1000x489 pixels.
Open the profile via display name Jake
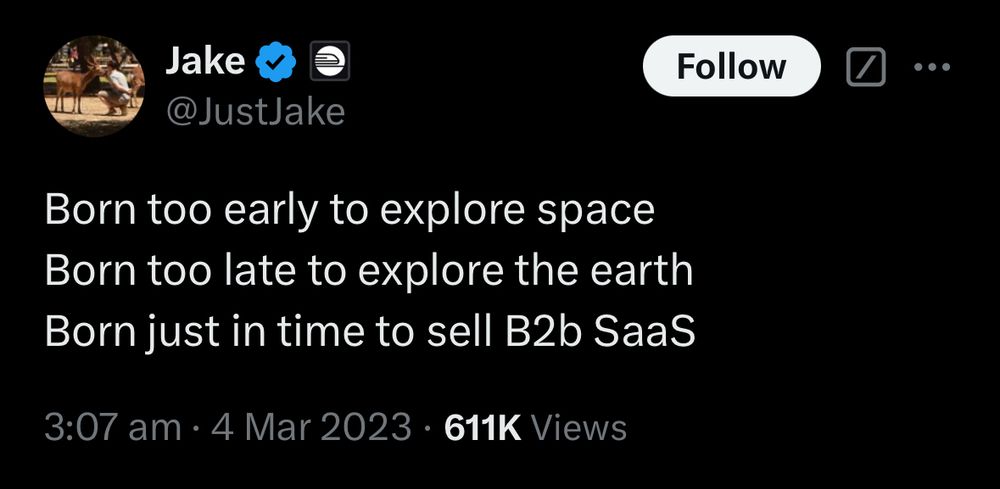(x=205, y=61)
